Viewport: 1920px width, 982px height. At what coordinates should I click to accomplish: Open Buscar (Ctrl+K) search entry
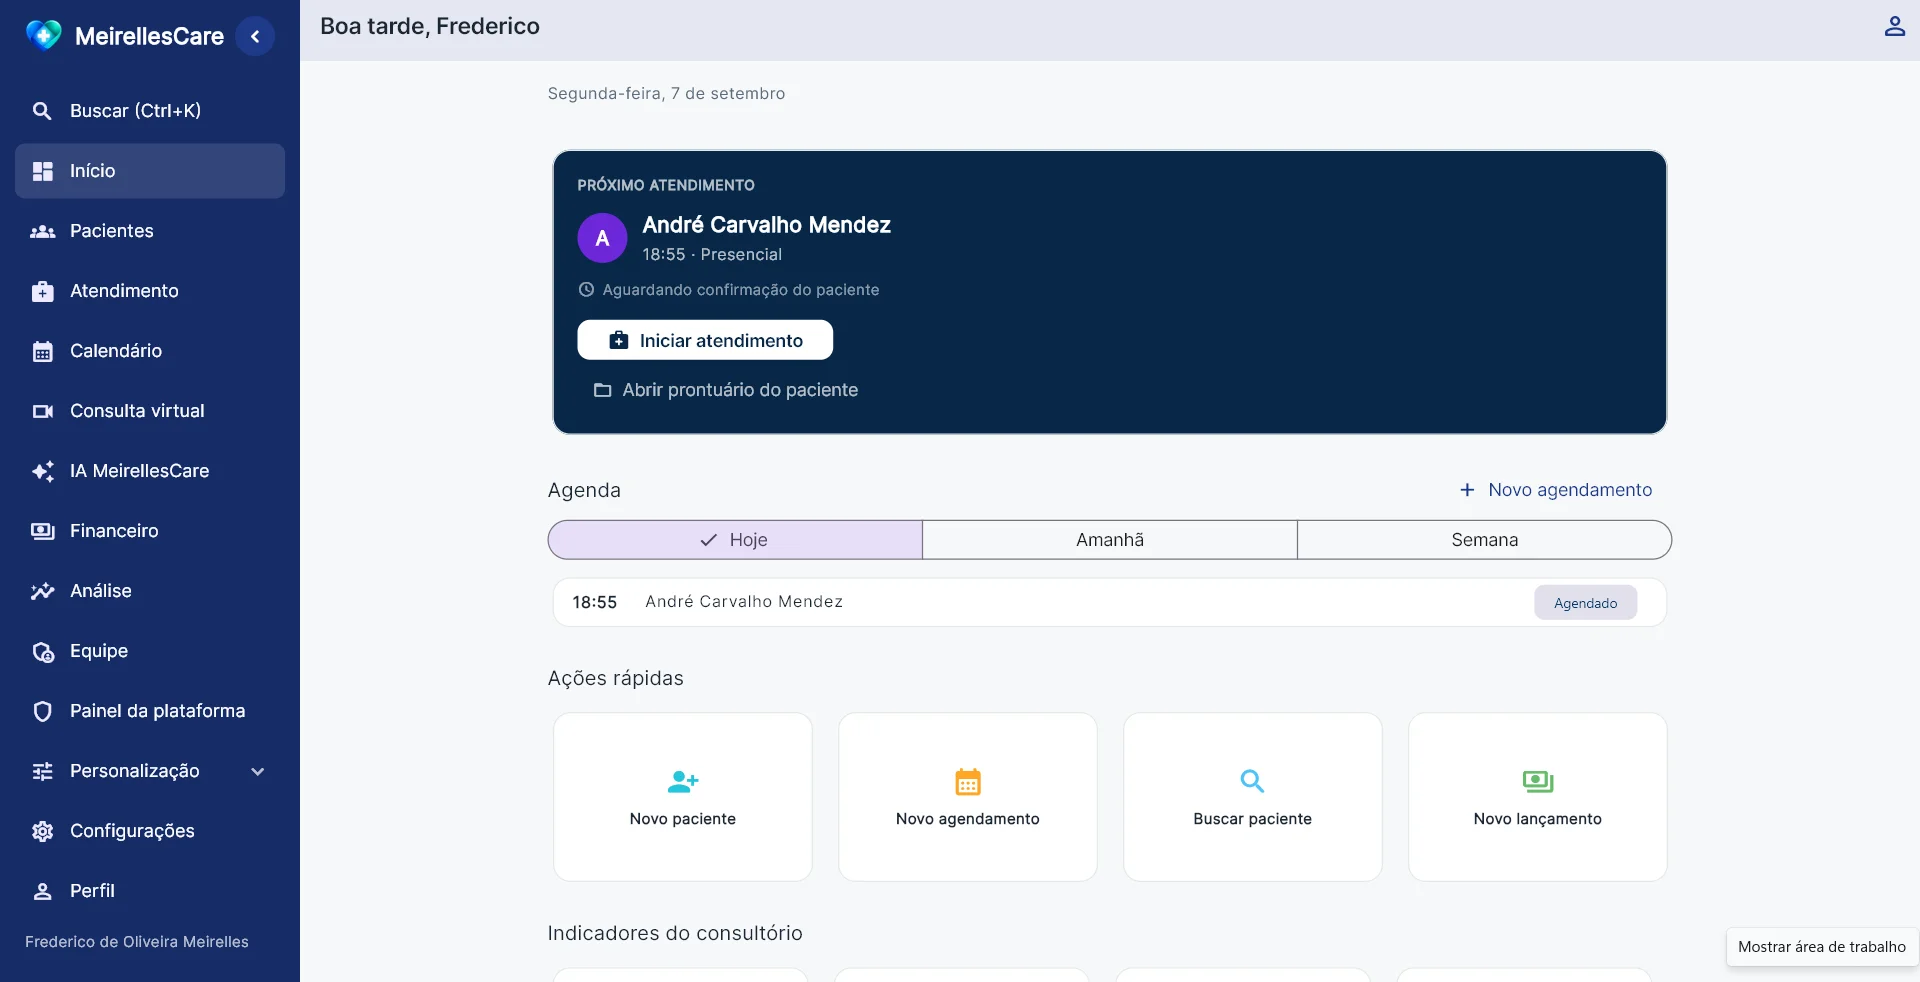coord(150,111)
